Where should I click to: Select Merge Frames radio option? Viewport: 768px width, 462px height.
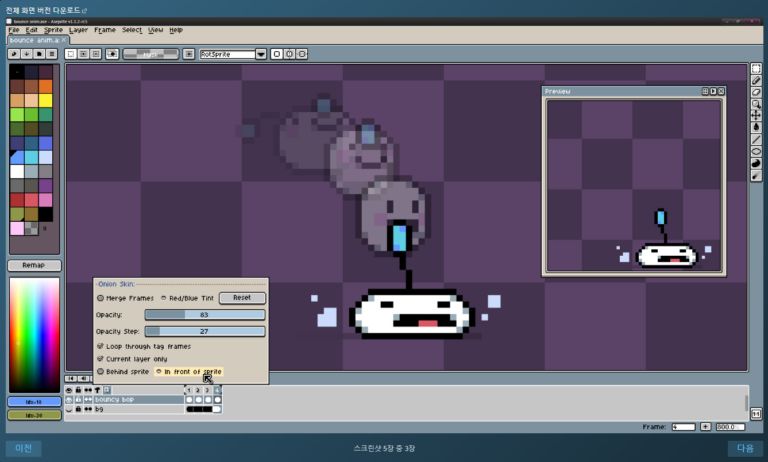(125, 298)
